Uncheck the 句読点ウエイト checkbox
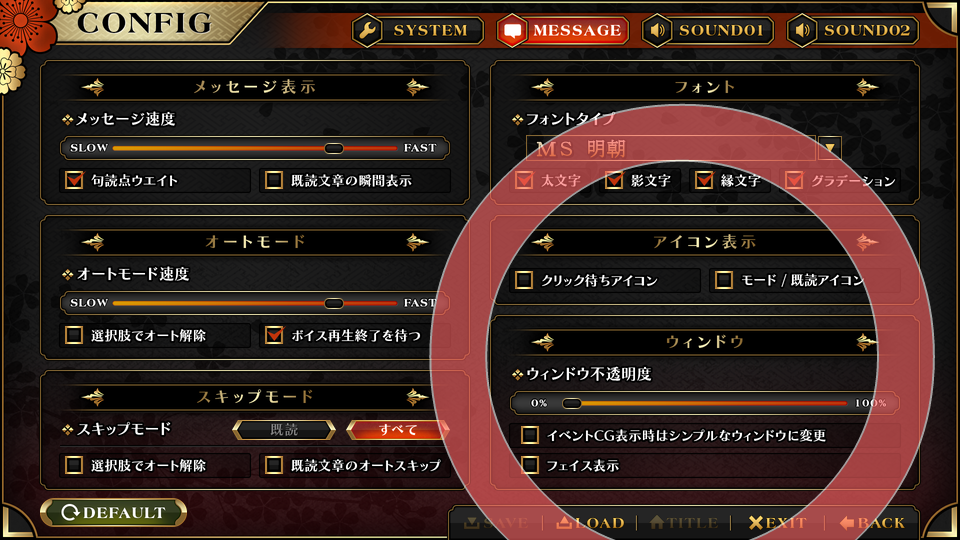The width and height of the screenshot is (960, 540). pyautogui.click(x=74, y=180)
